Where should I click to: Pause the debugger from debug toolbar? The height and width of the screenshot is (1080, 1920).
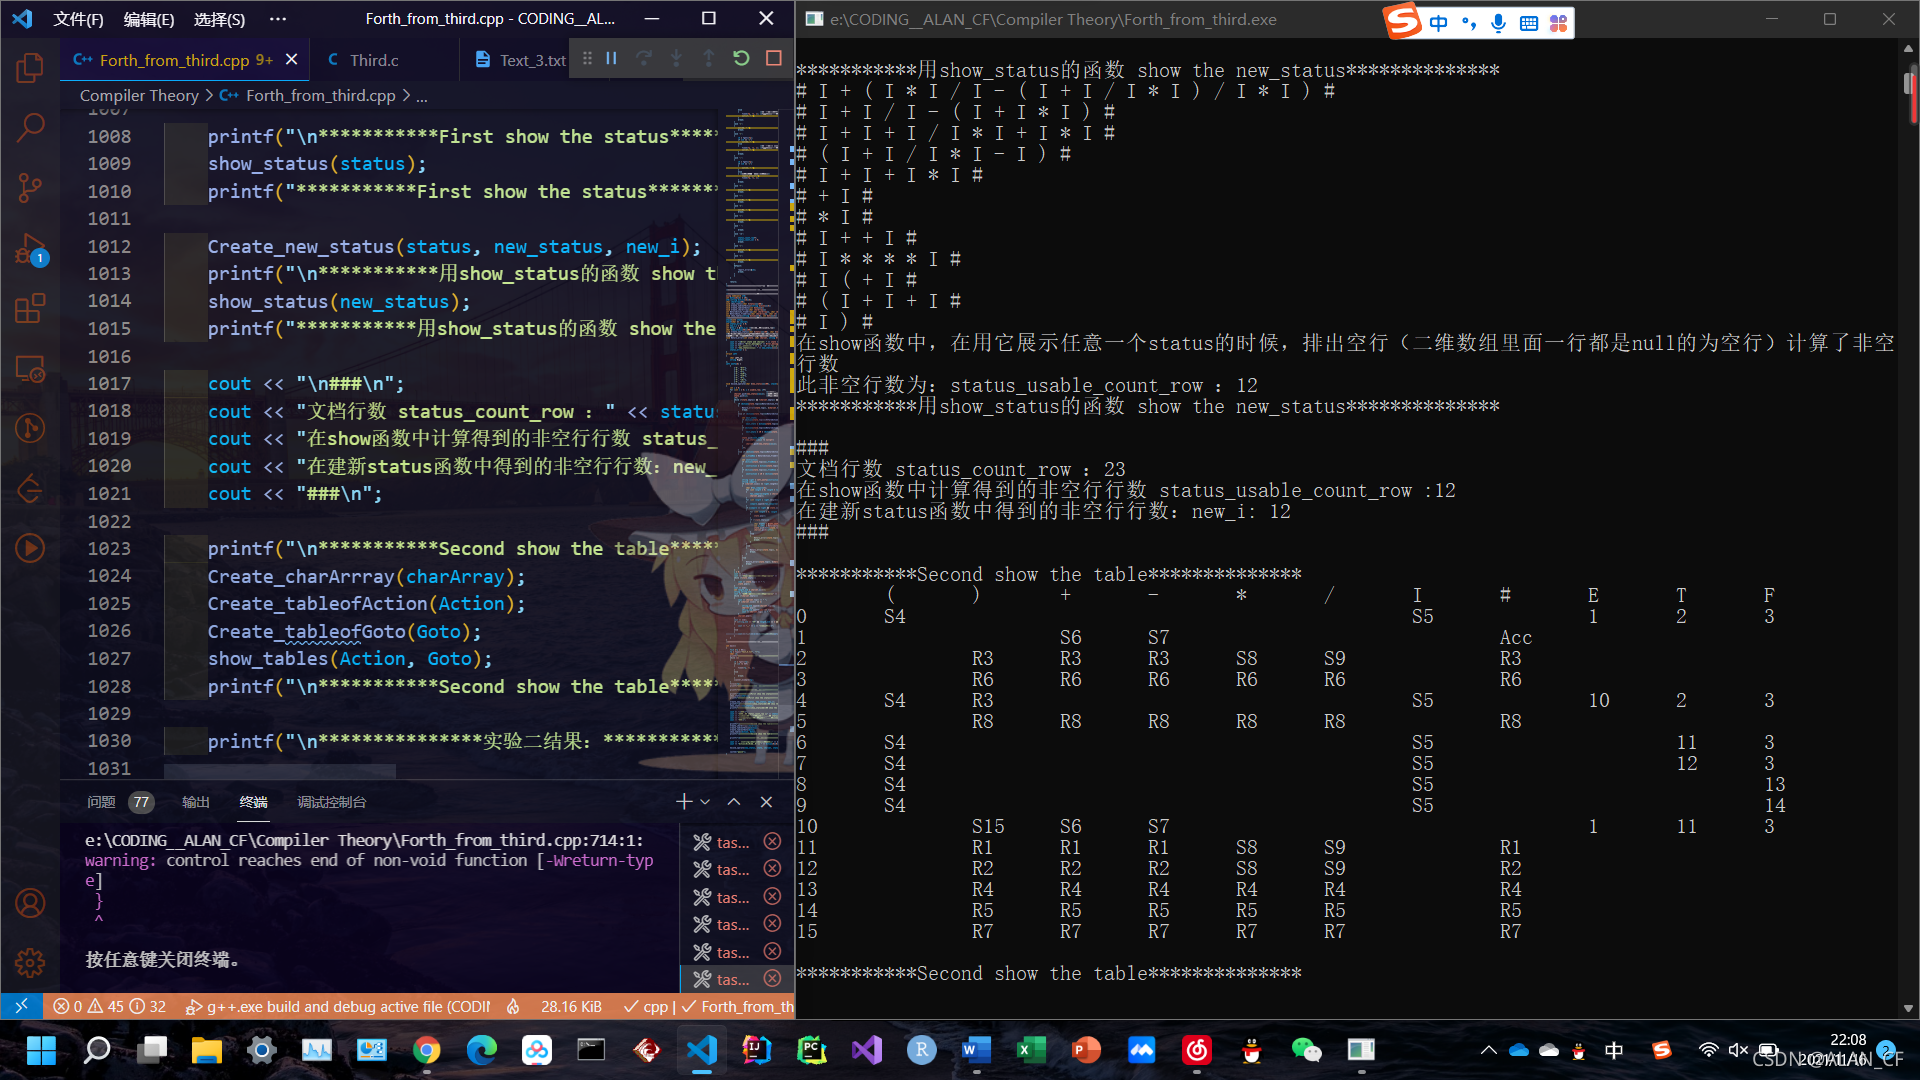click(x=611, y=59)
